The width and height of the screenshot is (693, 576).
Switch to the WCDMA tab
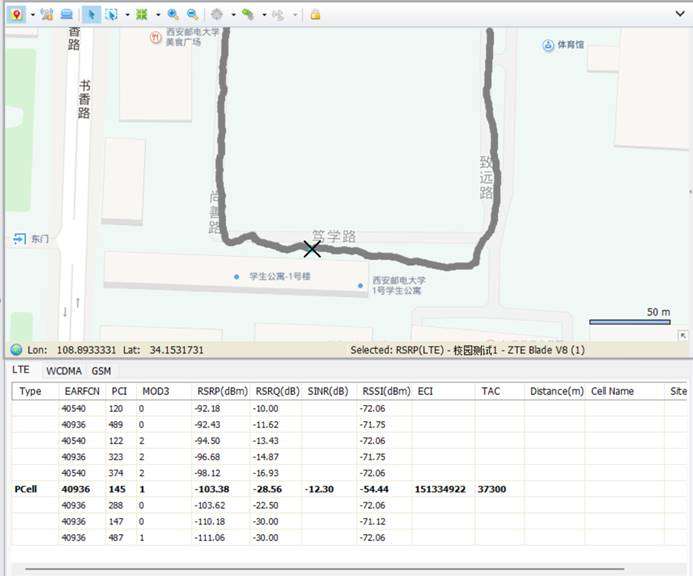pos(65,371)
